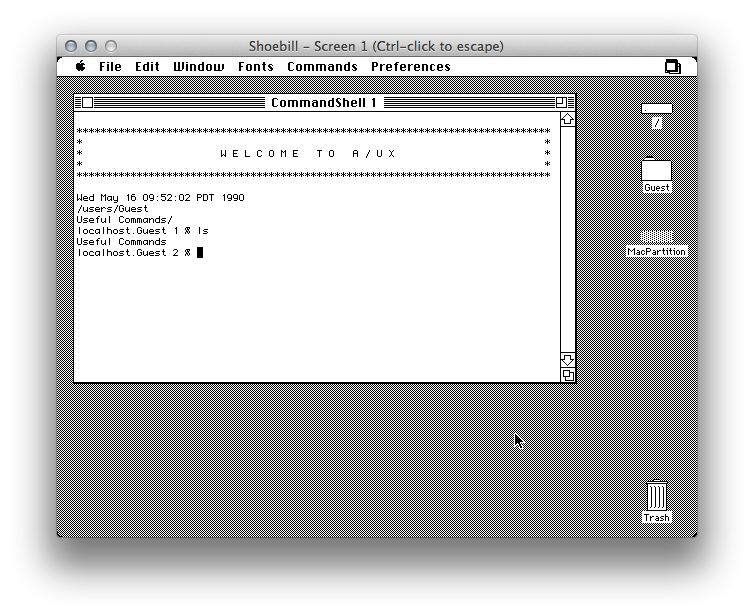Click the CommandShell 1 zoom box
This screenshot has height=616, width=754.
[x=561, y=102]
